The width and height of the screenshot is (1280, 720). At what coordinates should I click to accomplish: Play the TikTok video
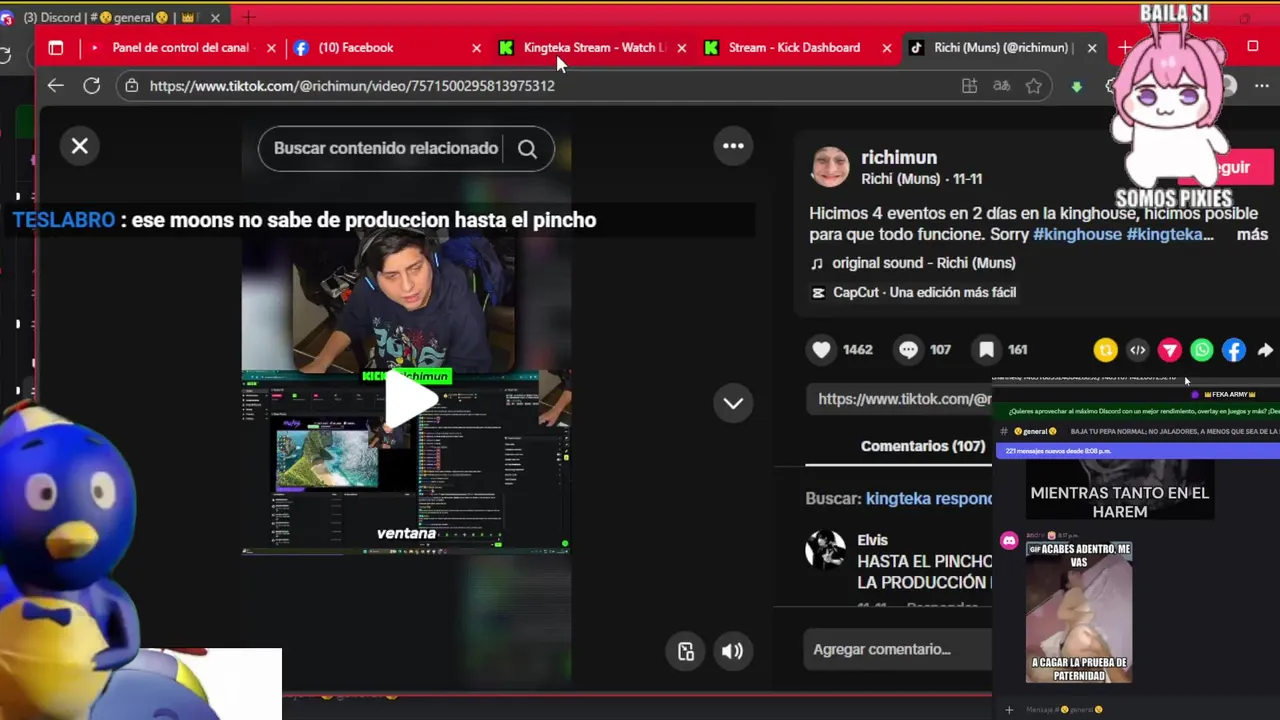pos(411,400)
